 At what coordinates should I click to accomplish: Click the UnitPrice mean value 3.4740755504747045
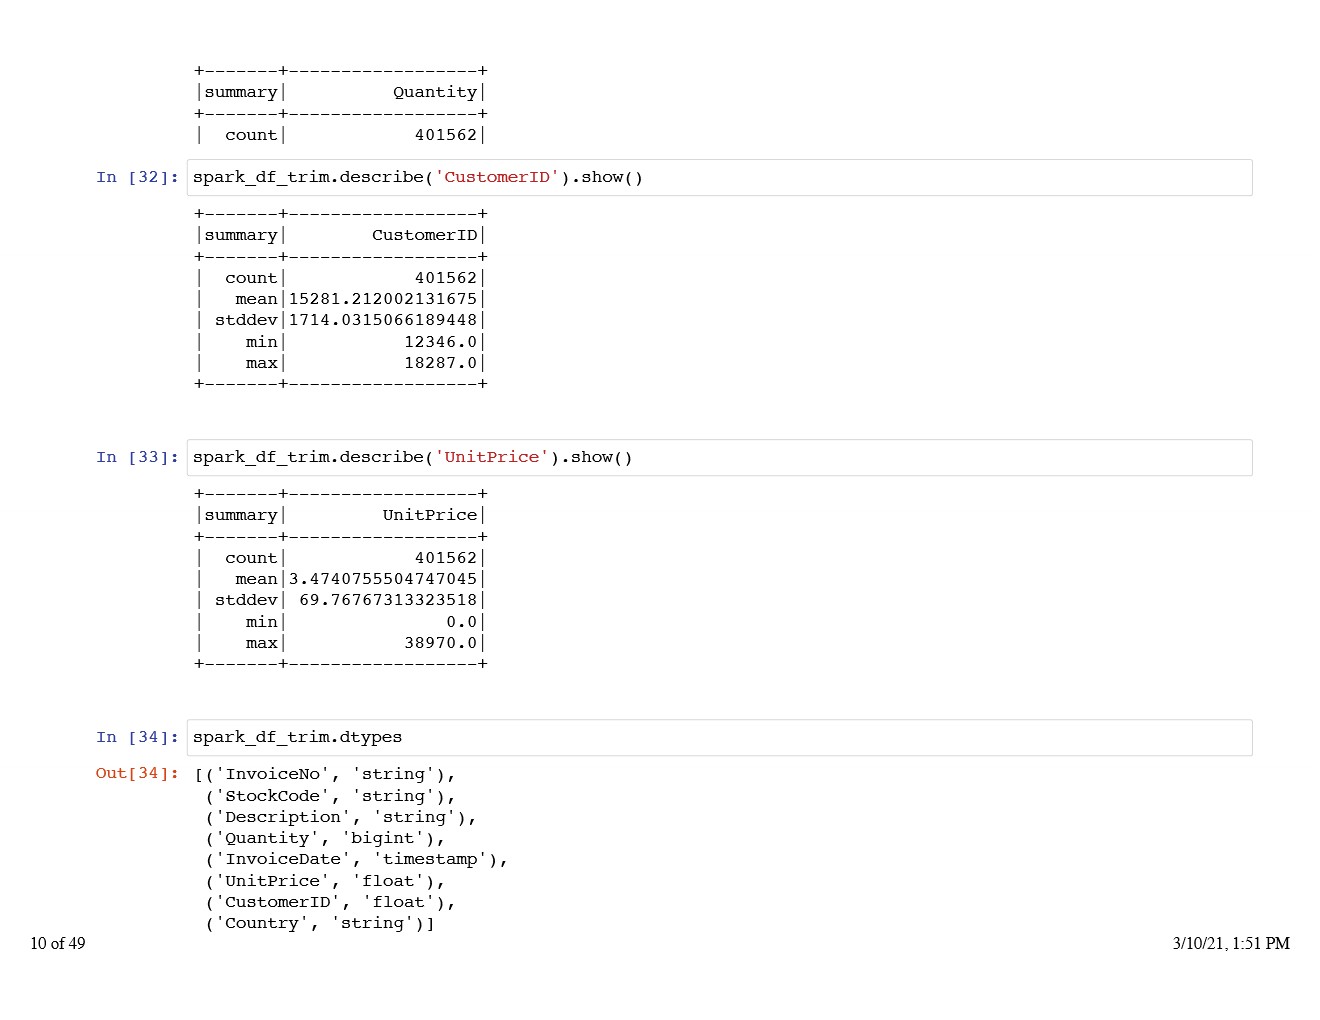click(383, 579)
